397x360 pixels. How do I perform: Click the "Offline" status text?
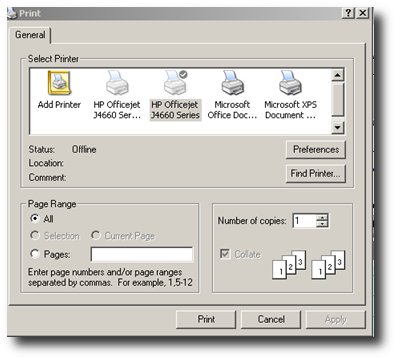(x=84, y=149)
